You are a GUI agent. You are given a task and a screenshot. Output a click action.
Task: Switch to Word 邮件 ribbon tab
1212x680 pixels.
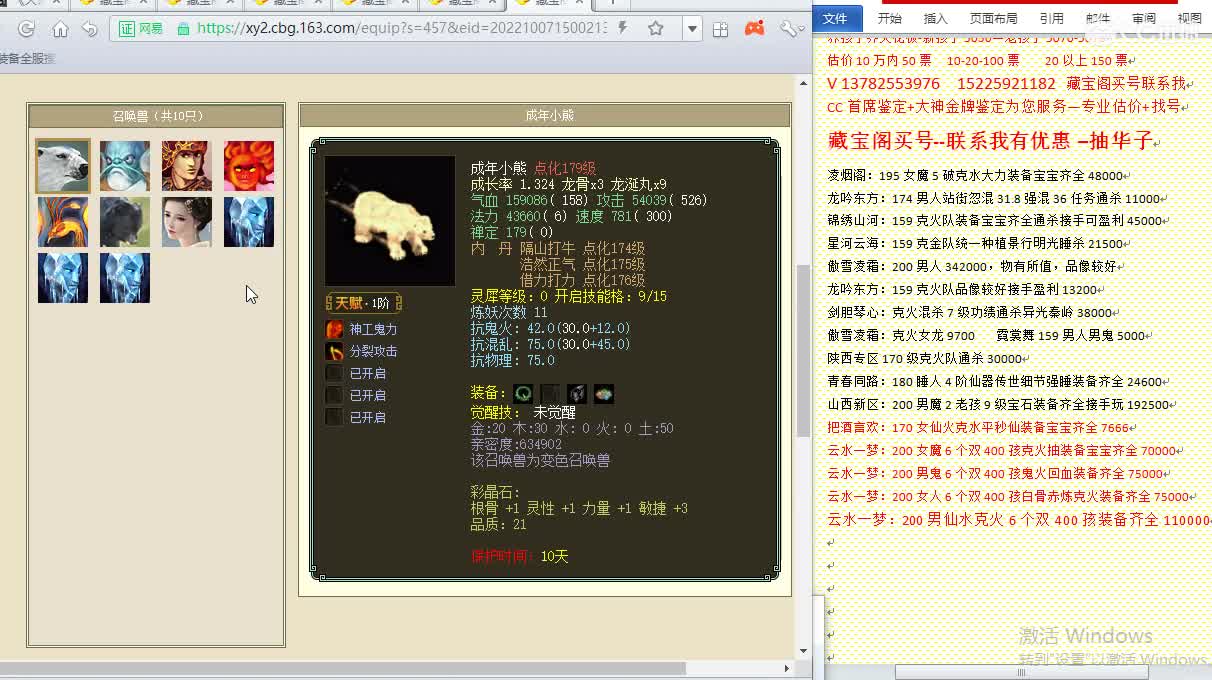[x=1097, y=18]
